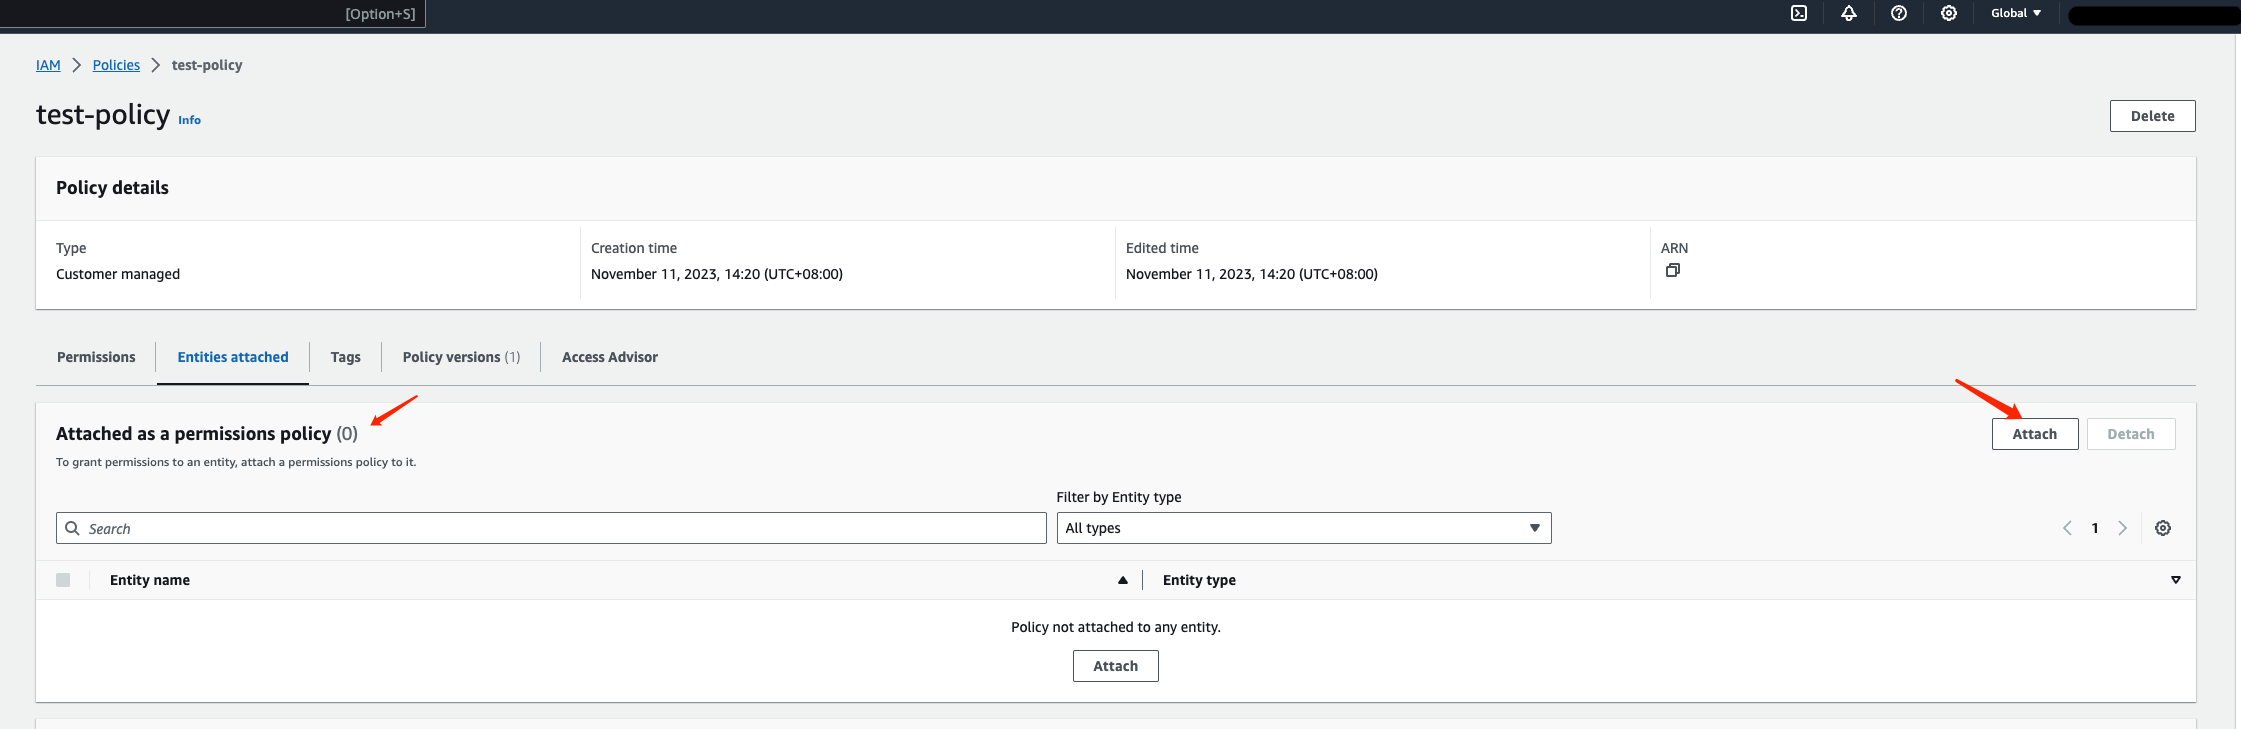Click the Entity type column header
Viewport: 2241px width, 729px height.
(x=1199, y=580)
